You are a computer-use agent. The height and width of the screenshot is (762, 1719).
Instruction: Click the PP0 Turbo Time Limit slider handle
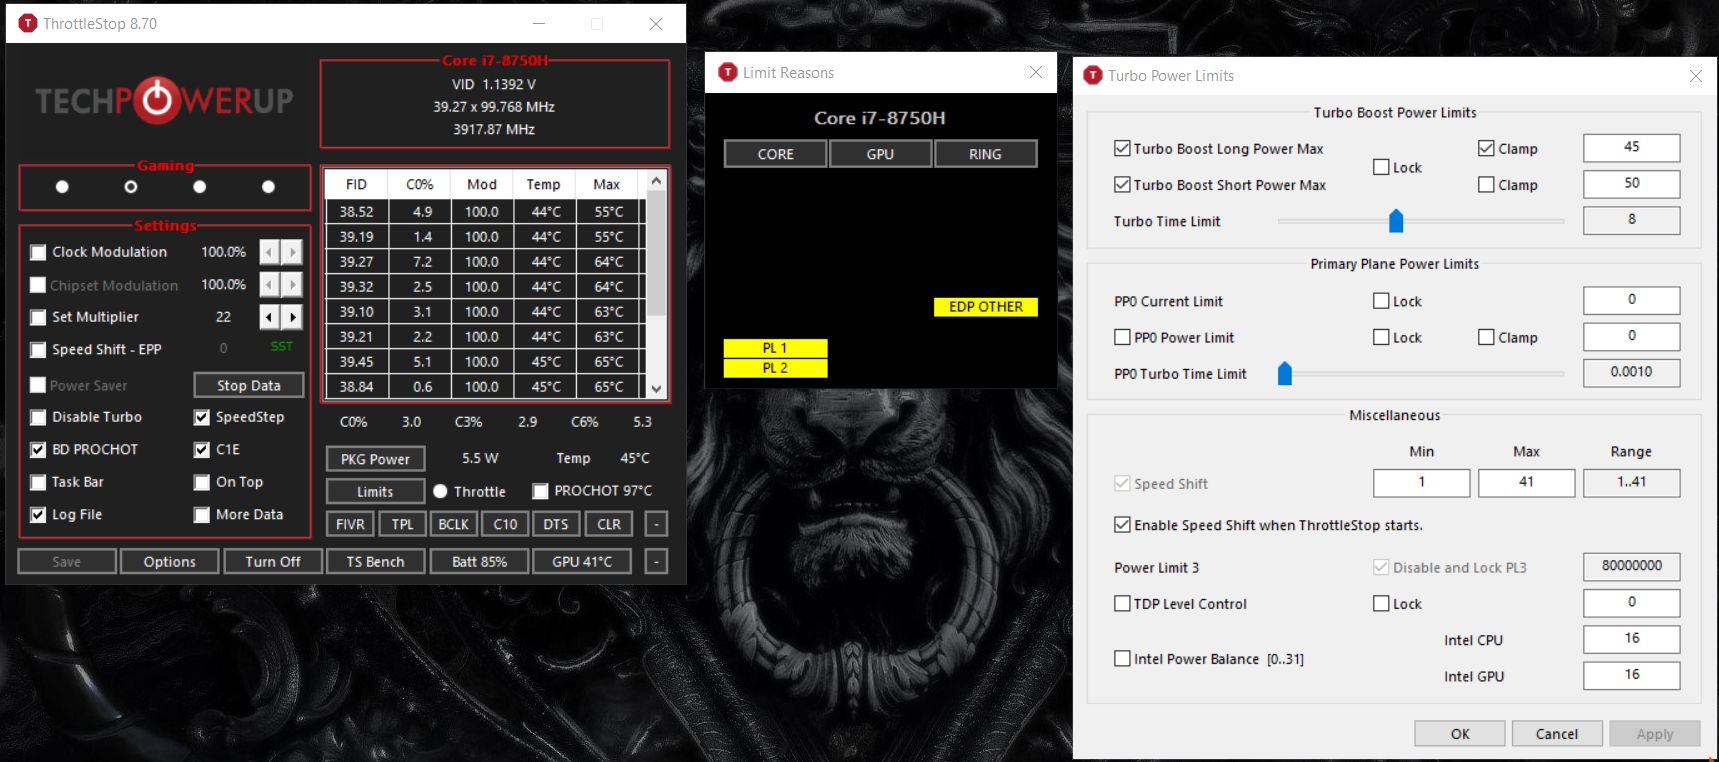1285,374
